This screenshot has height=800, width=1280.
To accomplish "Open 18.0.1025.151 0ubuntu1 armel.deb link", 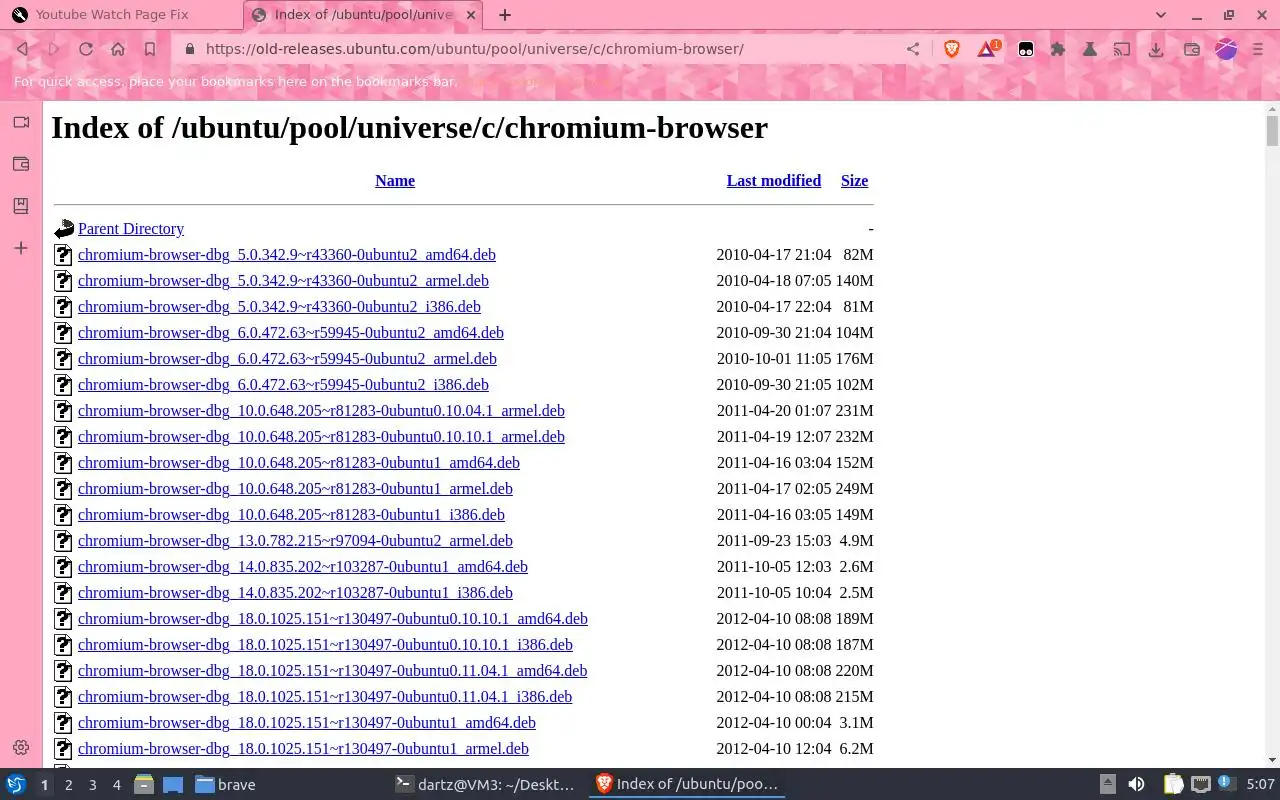I will coord(303,749).
